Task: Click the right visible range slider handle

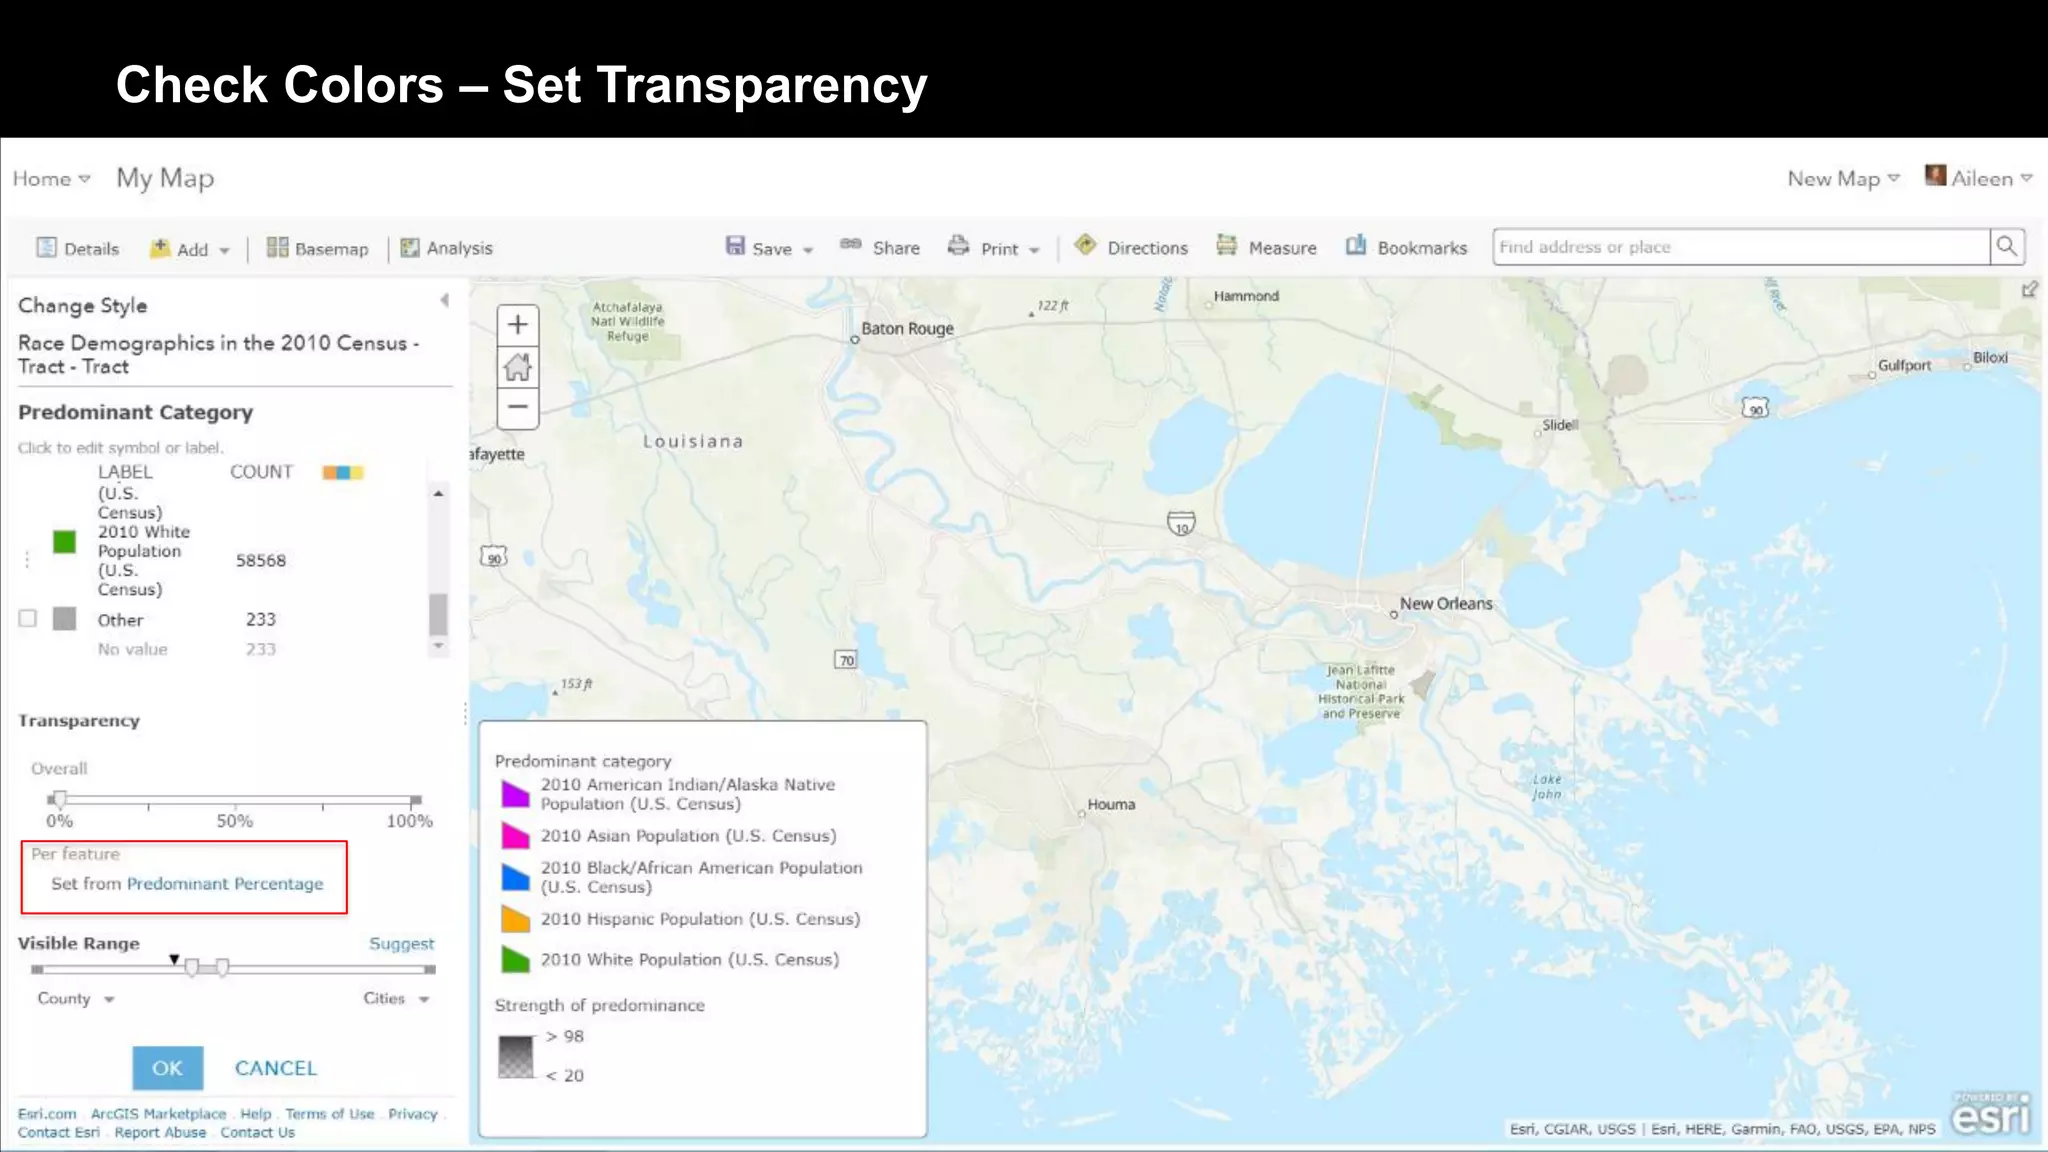Action: pyautogui.click(x=222, y=968)
